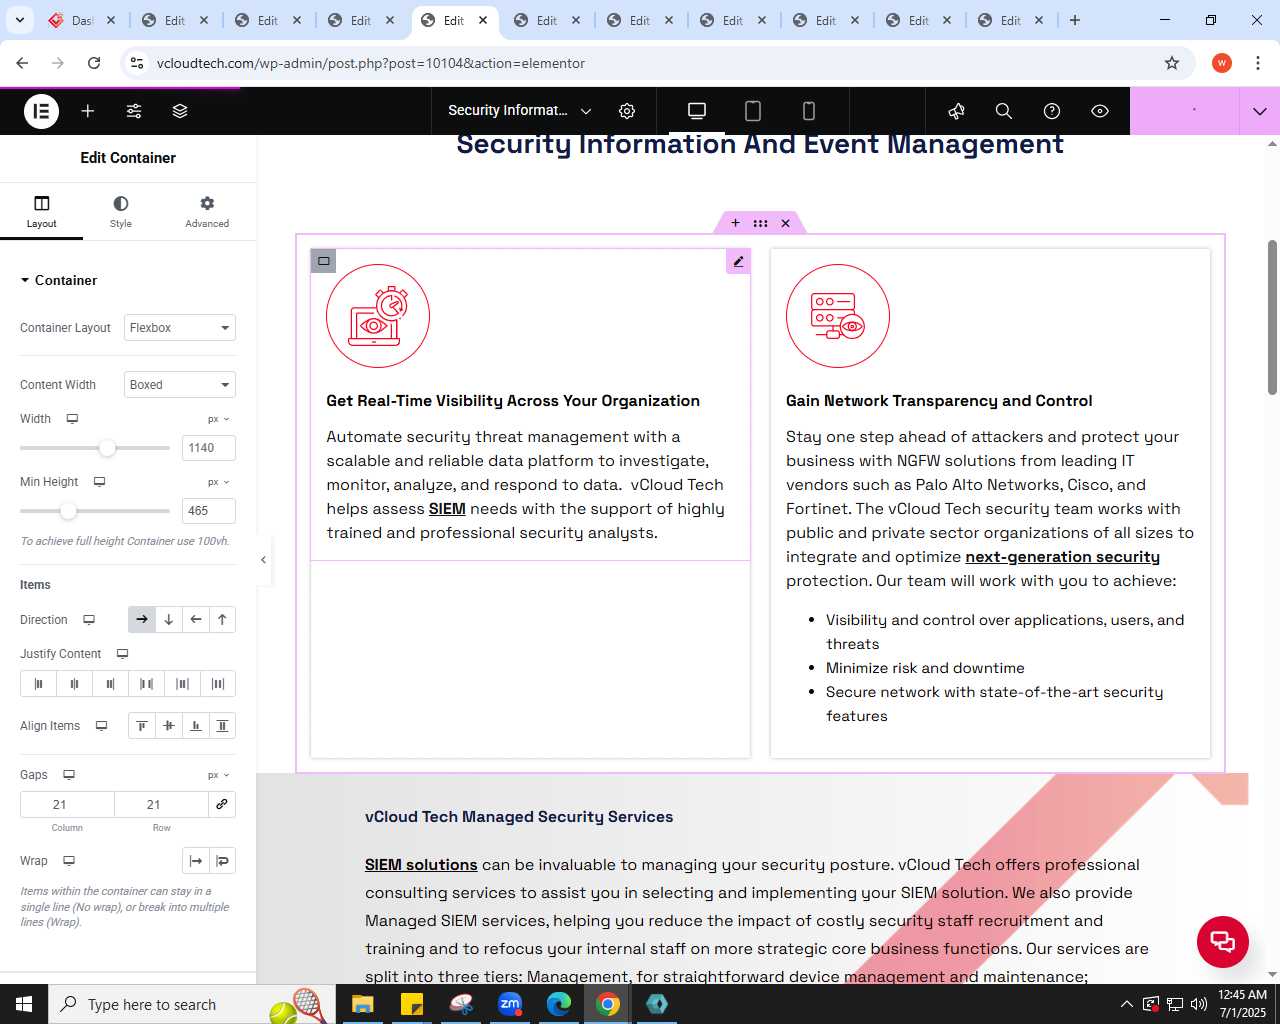Switch to mobile preview mode
Screen dimensions: 1280x1024
[809, 111]
